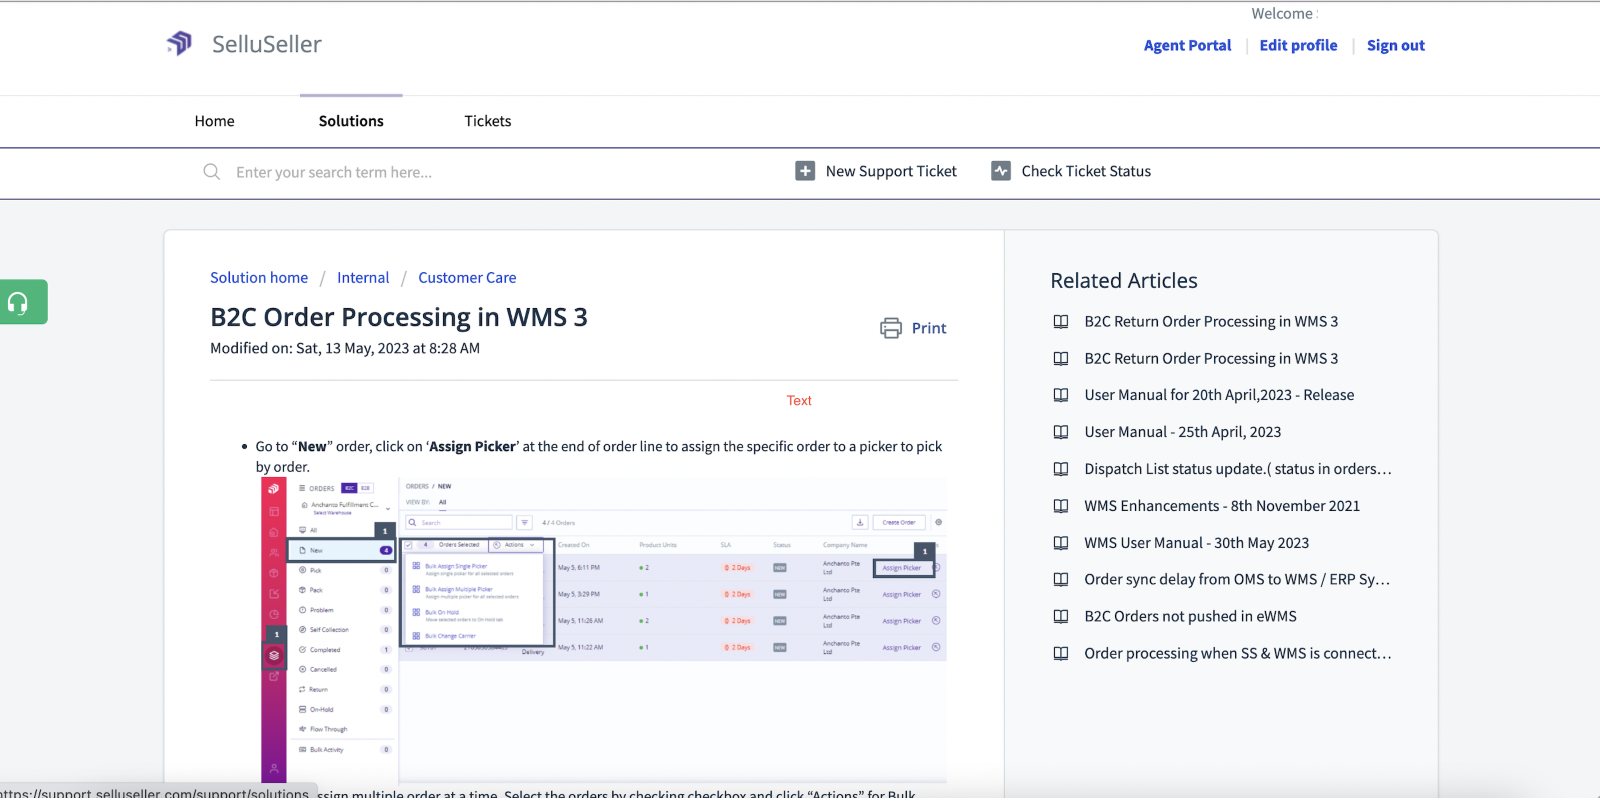Click the Related Articles heading
This screenshot has height=798, width=1600.
pos(1124,281)
